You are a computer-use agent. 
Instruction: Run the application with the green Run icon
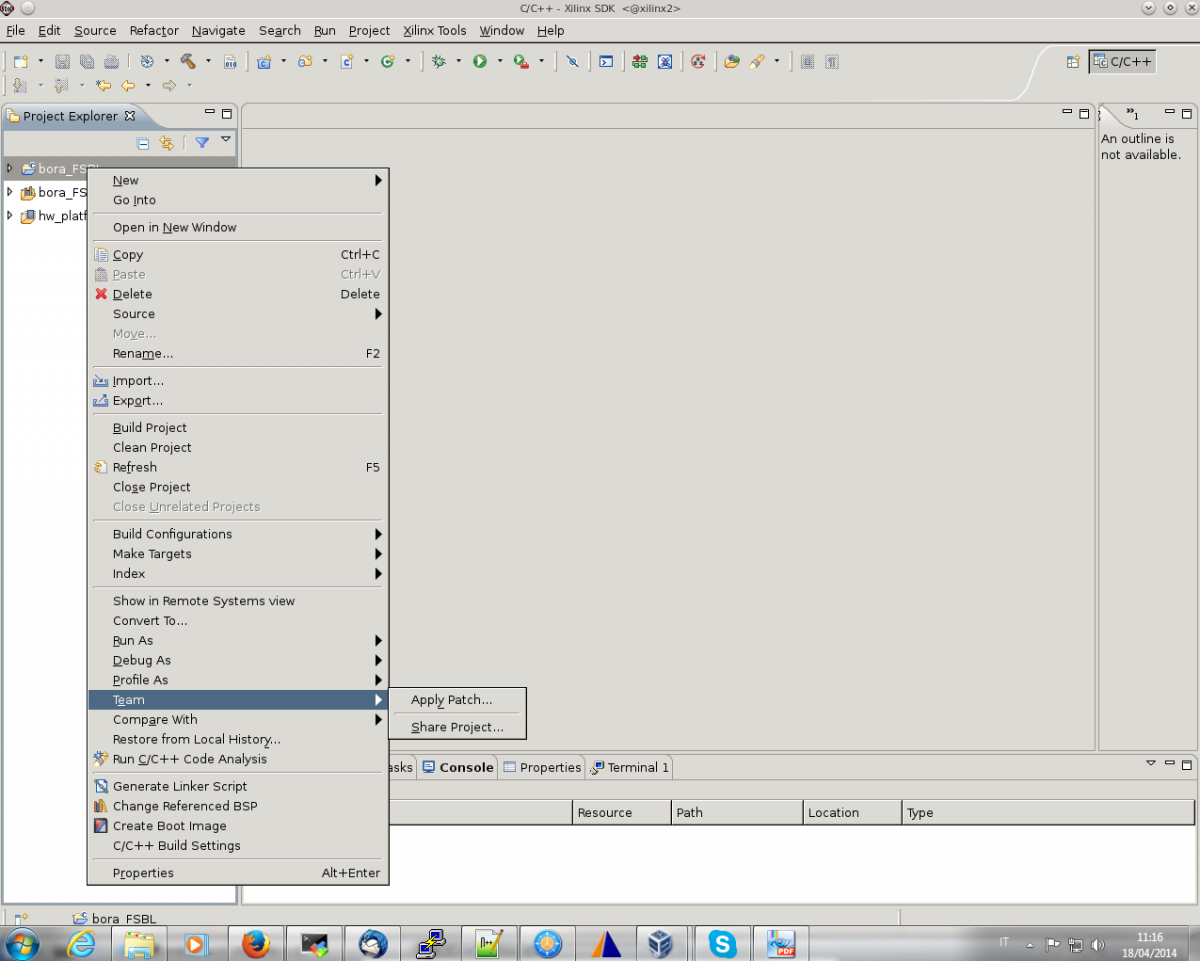480,61
